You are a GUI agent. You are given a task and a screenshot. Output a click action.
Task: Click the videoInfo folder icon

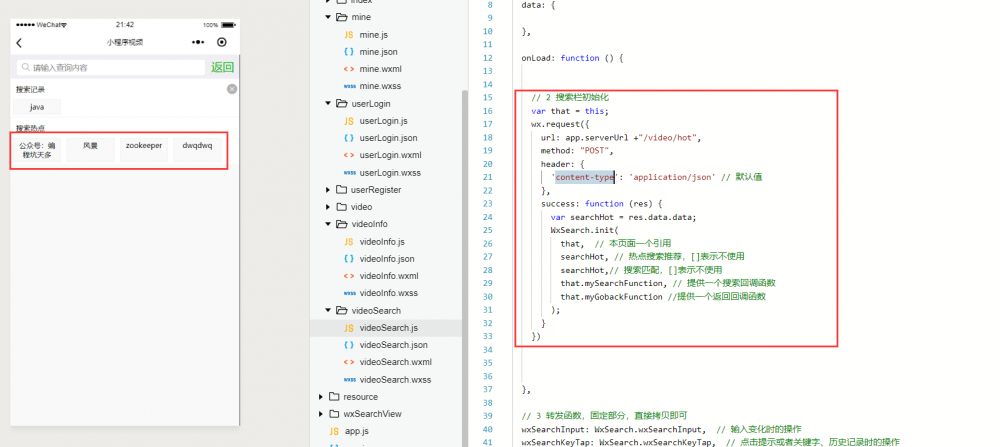click(x=341, y=224)
